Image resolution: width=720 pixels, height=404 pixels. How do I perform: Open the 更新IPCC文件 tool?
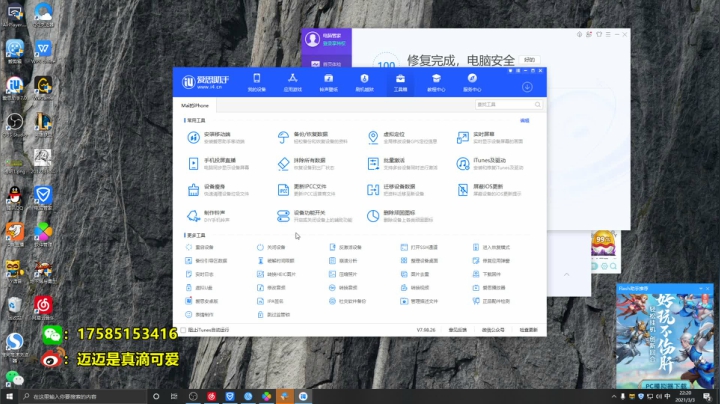[x=306, y=190]
